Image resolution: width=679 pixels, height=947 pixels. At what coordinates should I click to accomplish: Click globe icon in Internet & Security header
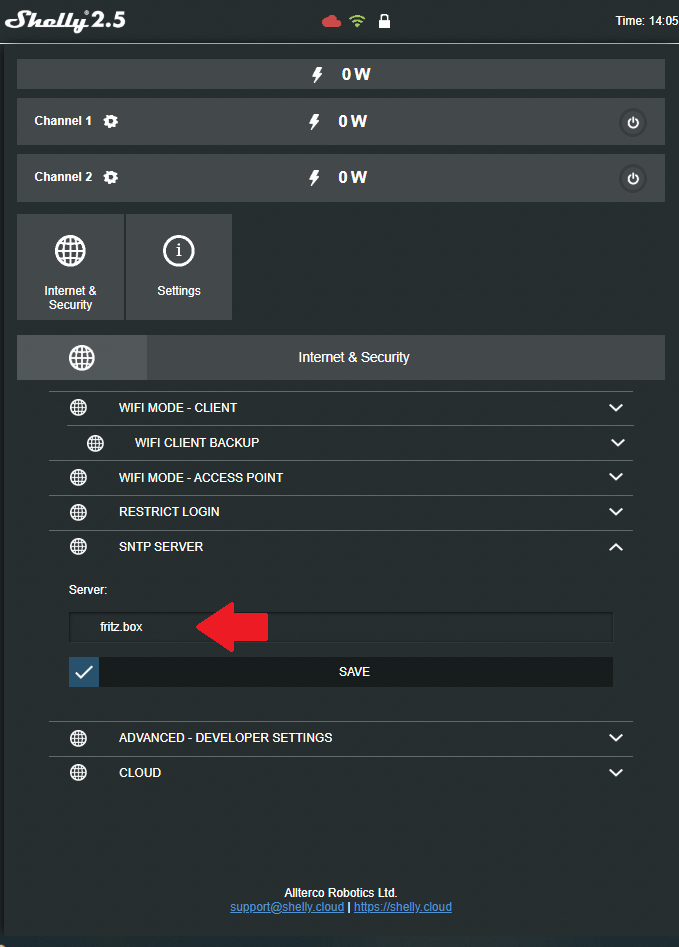[x=82, y=358]
